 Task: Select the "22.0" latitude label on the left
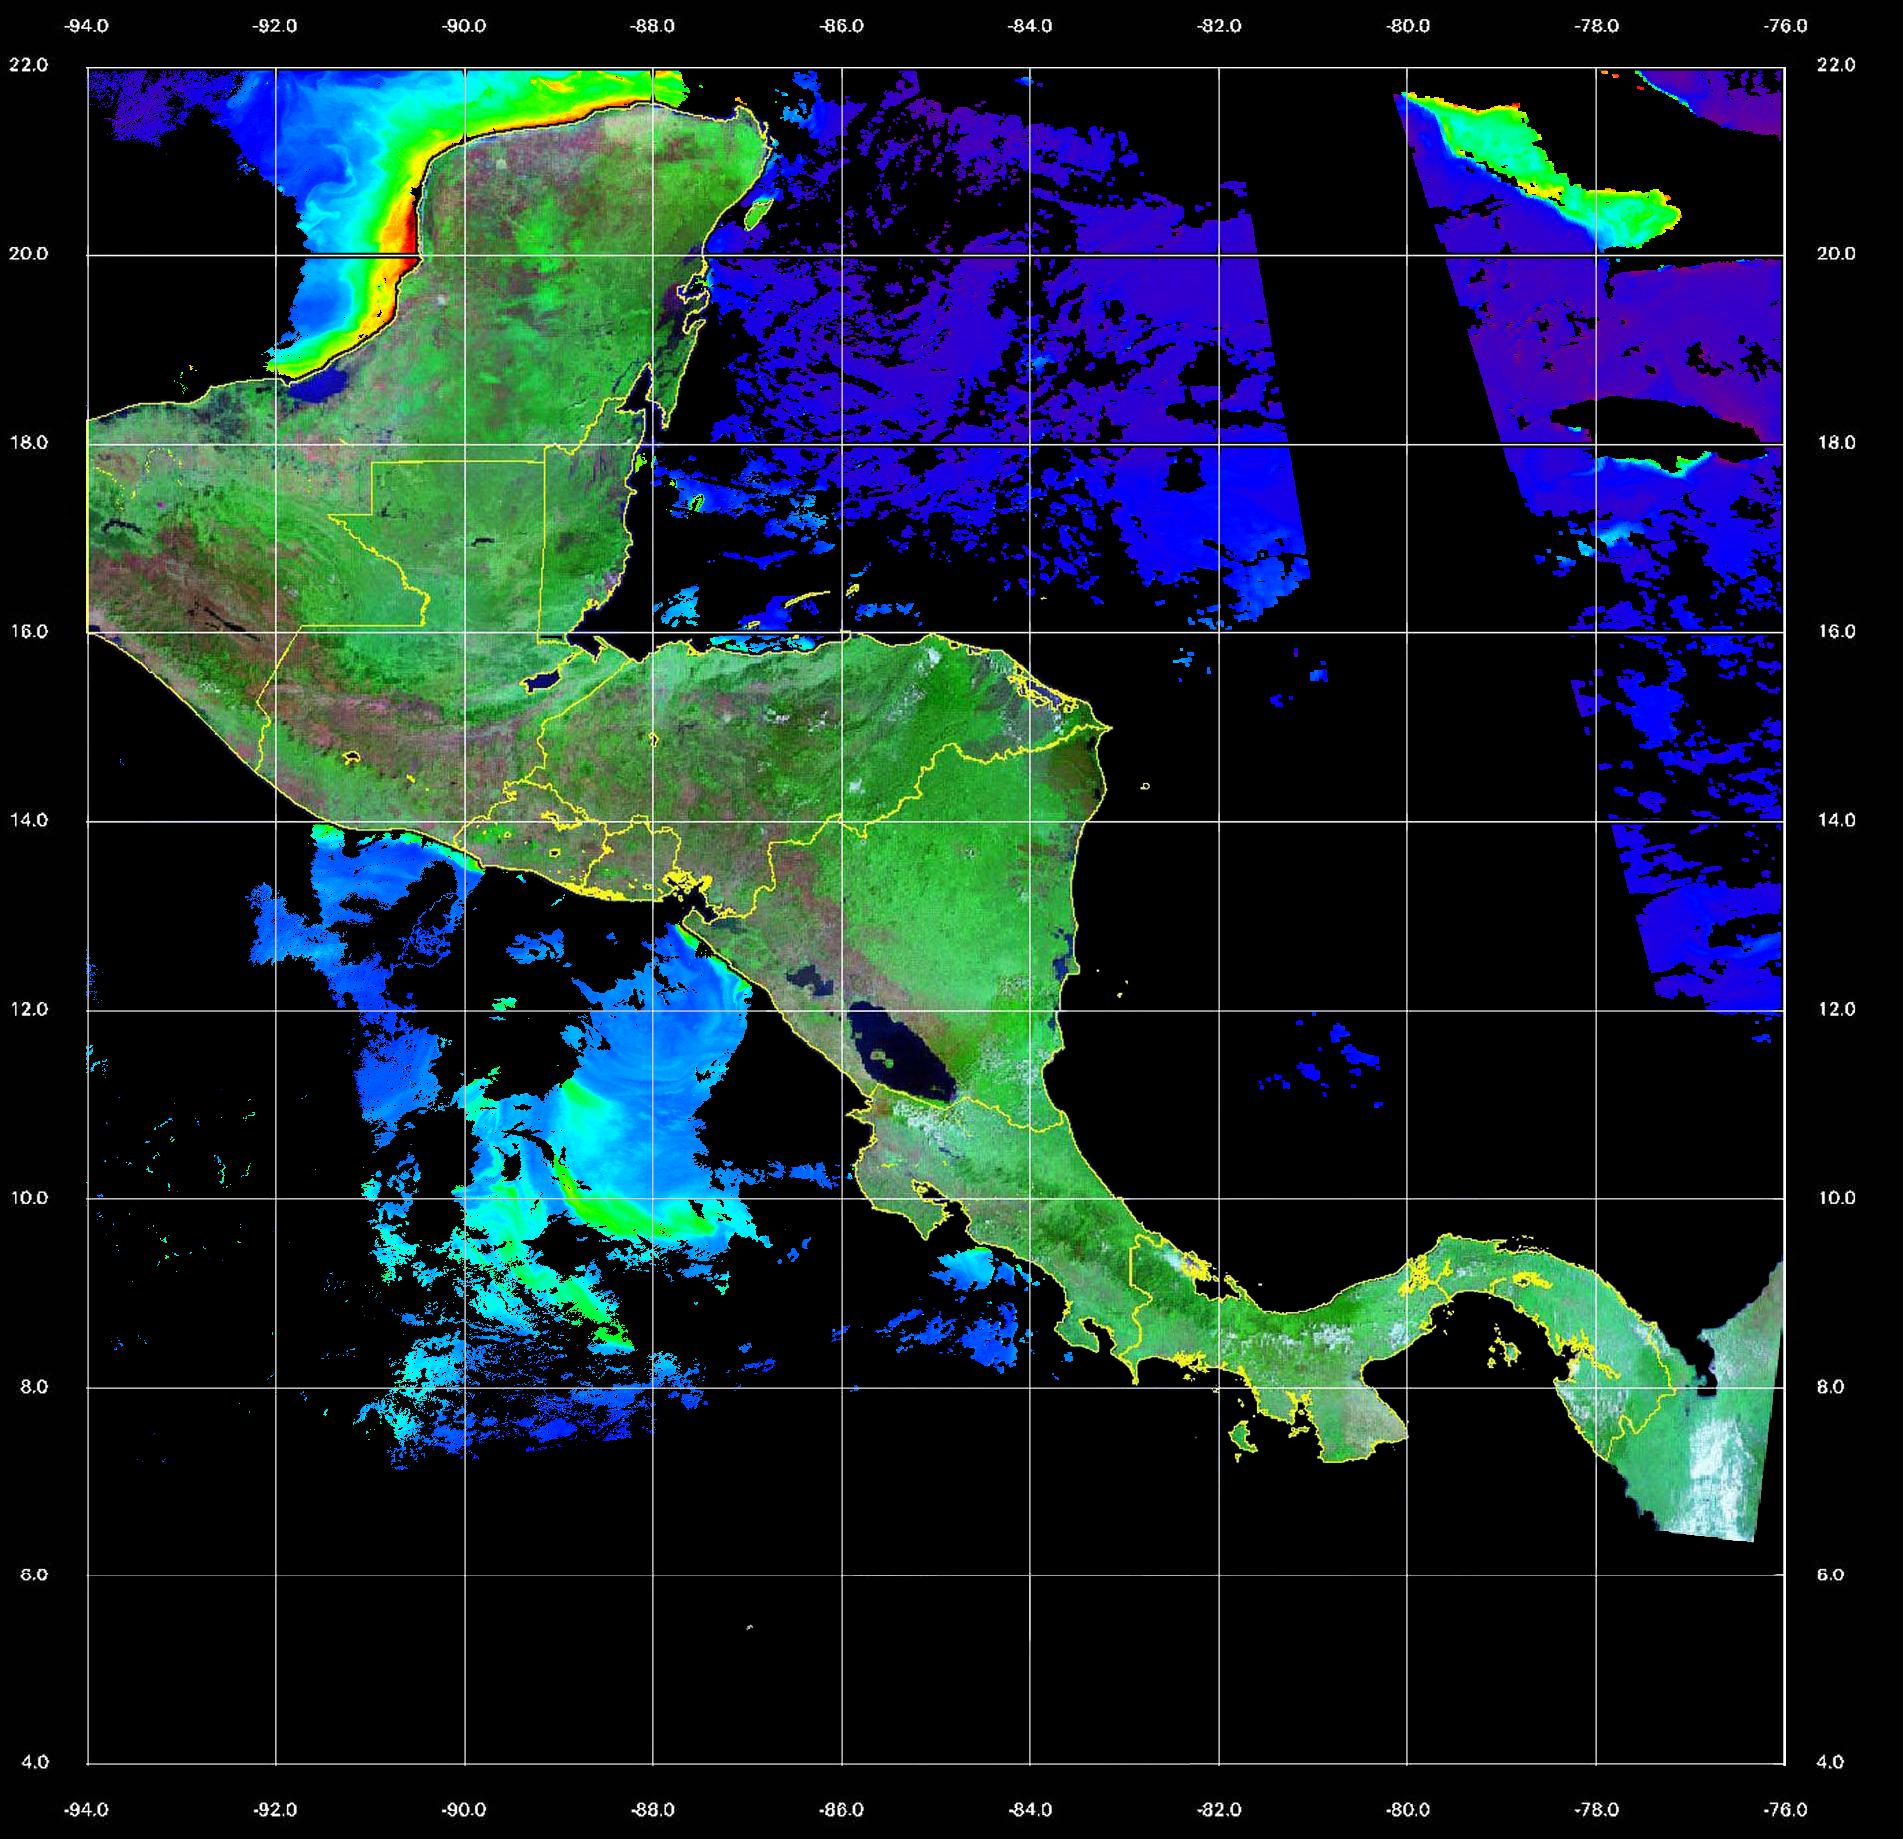click(28, 65)
